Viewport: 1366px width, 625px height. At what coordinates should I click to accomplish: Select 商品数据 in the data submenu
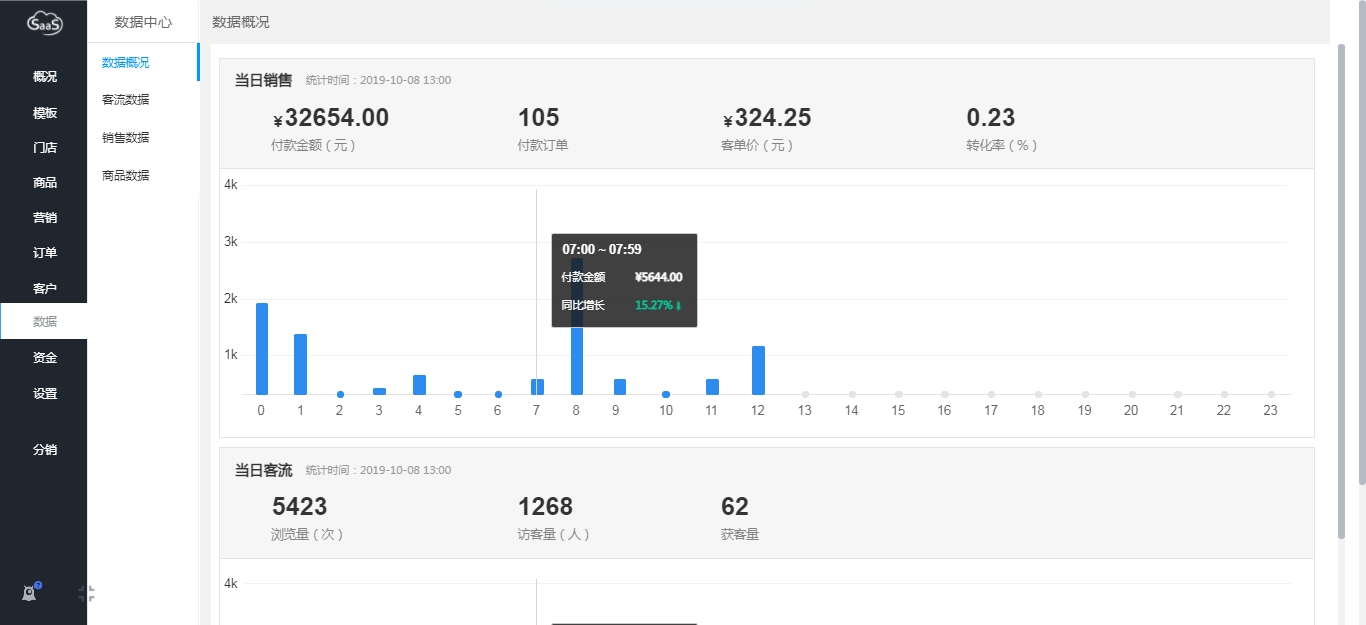pyautogui.click(x=126, y=176)
